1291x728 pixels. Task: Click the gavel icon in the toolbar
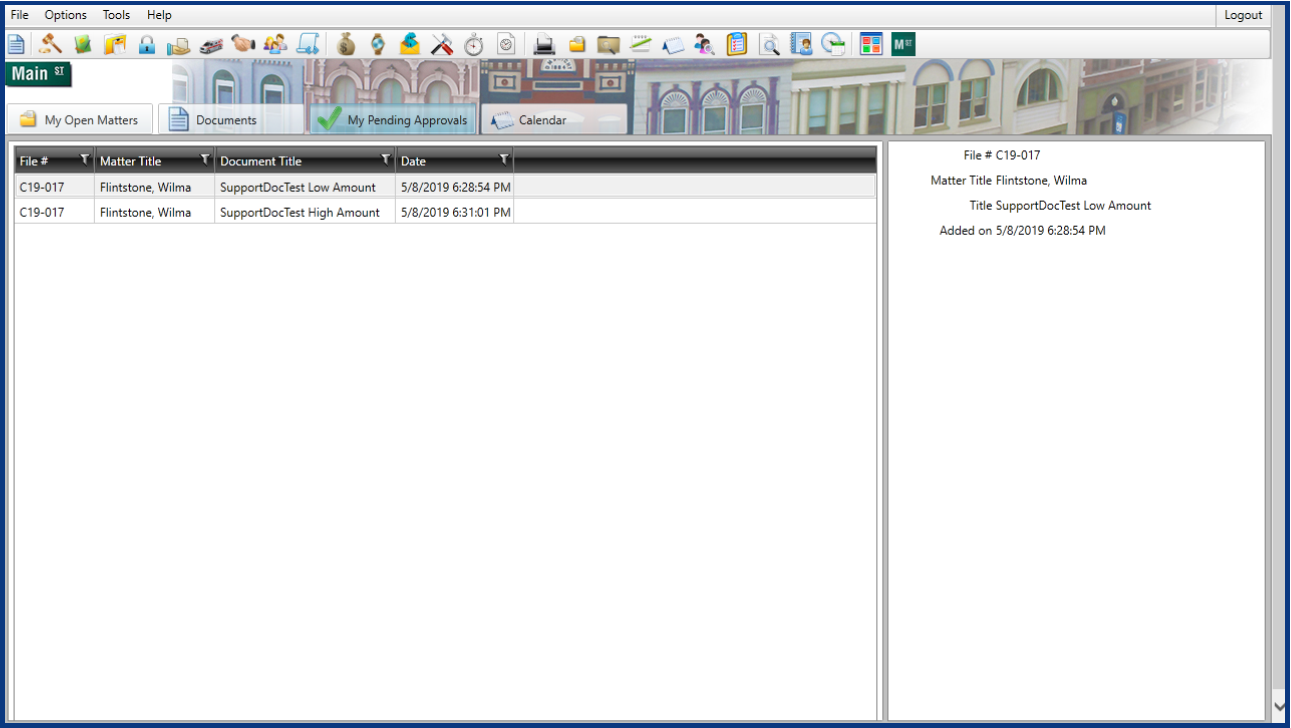tap(49, 44)
